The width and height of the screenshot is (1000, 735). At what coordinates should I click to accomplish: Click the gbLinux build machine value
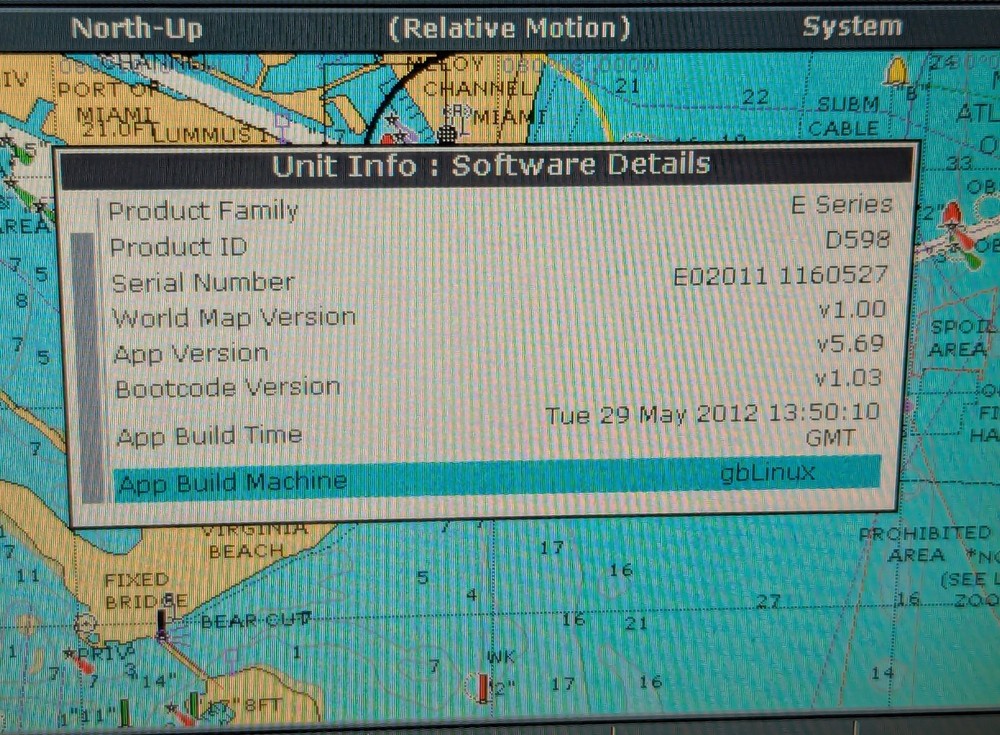(x=767, y=472)
